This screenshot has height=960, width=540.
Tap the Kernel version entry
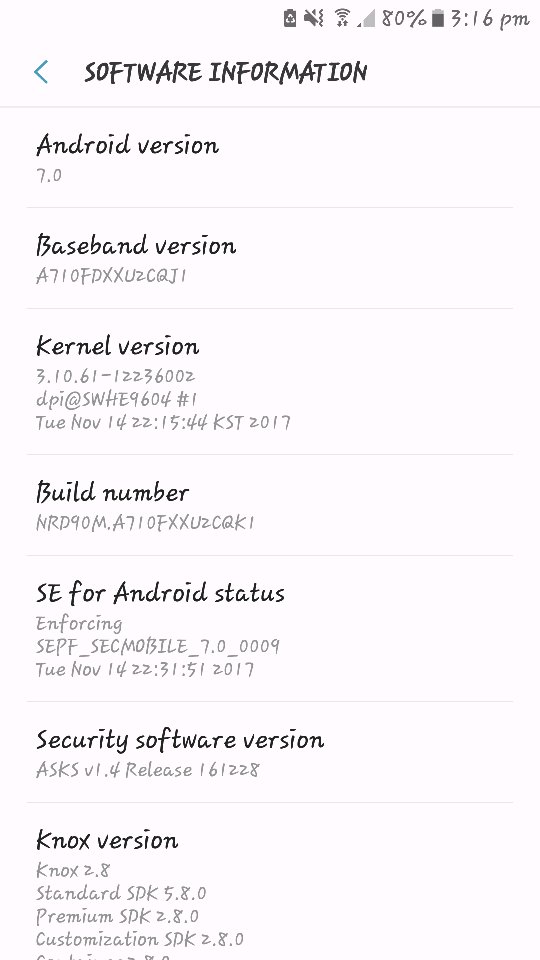point(270,382)
